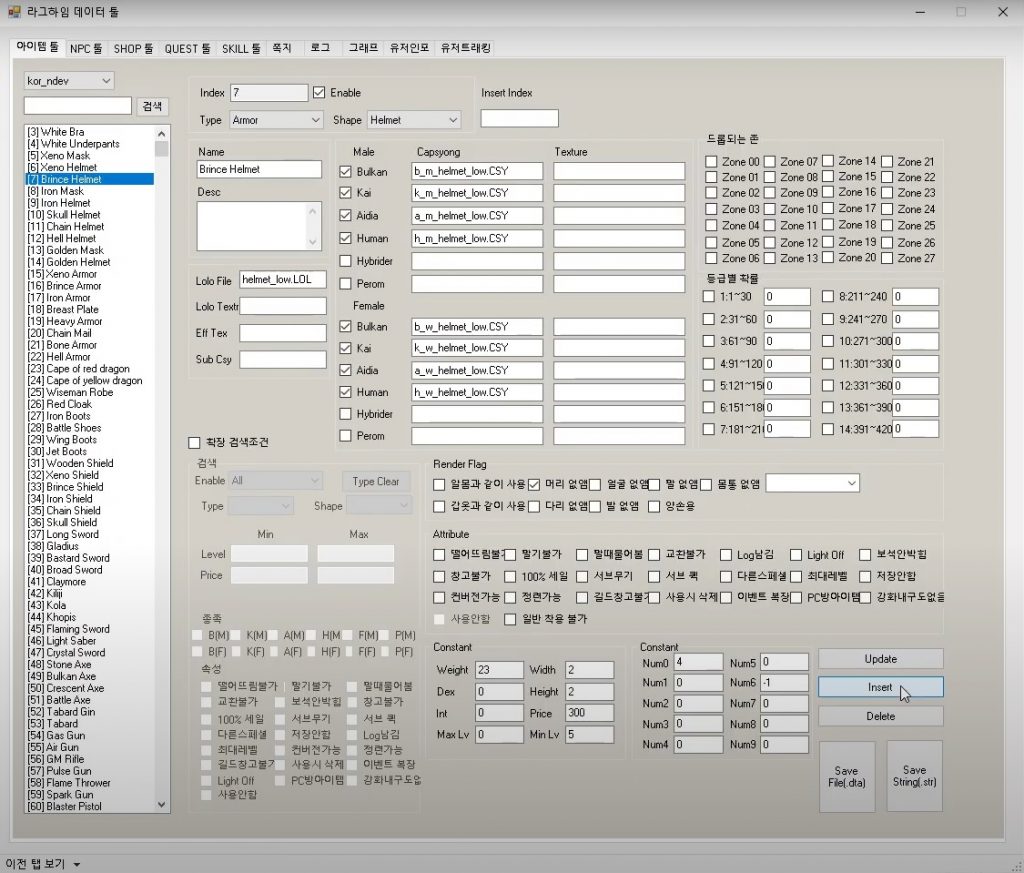
Task: Check the 1:1~30 grade probability checkbox
Action: click(x=708, y=296)
